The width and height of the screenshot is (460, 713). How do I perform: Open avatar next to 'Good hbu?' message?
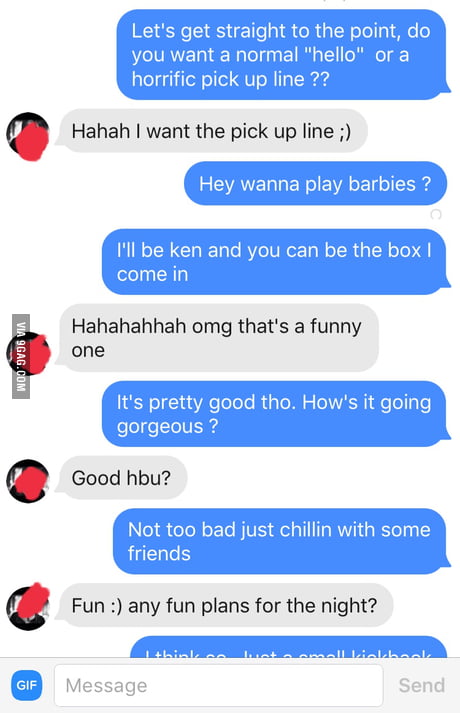point(28,481)
